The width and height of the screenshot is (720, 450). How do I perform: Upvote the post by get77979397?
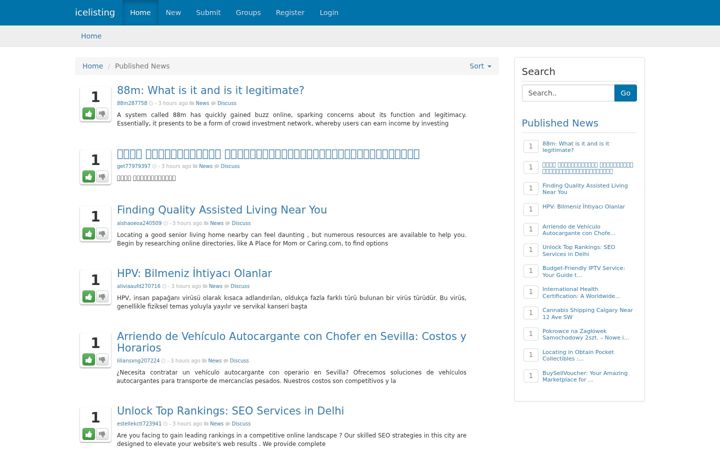(89, 176)
